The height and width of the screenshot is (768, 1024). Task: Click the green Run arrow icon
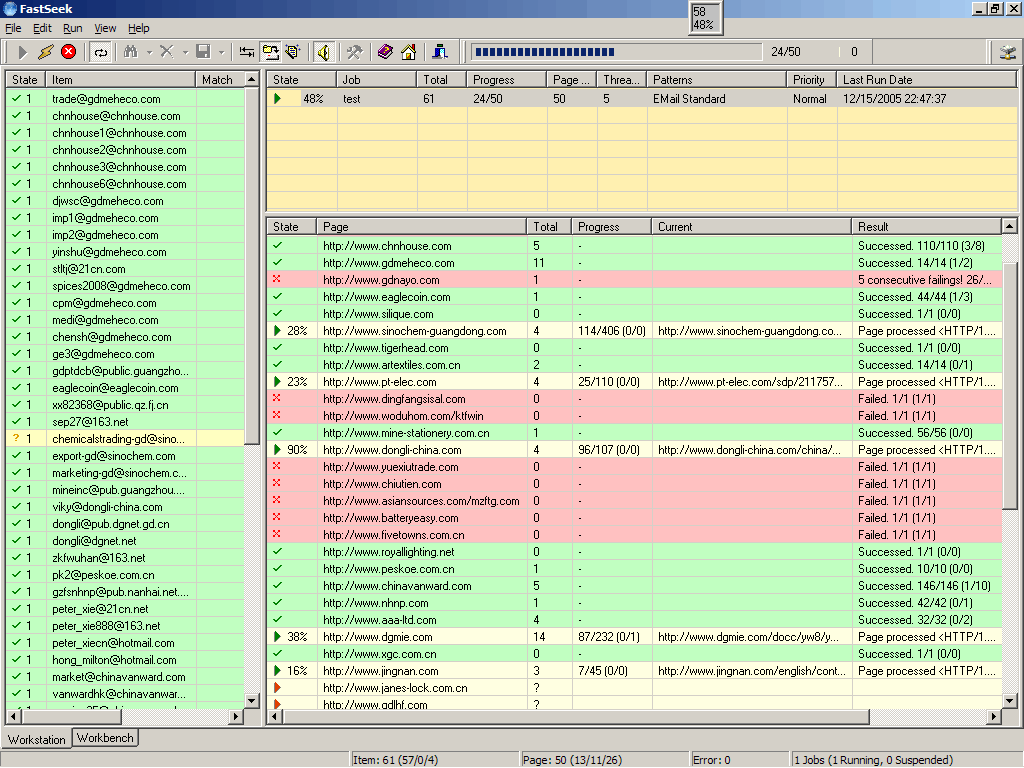tap(21, 51)
